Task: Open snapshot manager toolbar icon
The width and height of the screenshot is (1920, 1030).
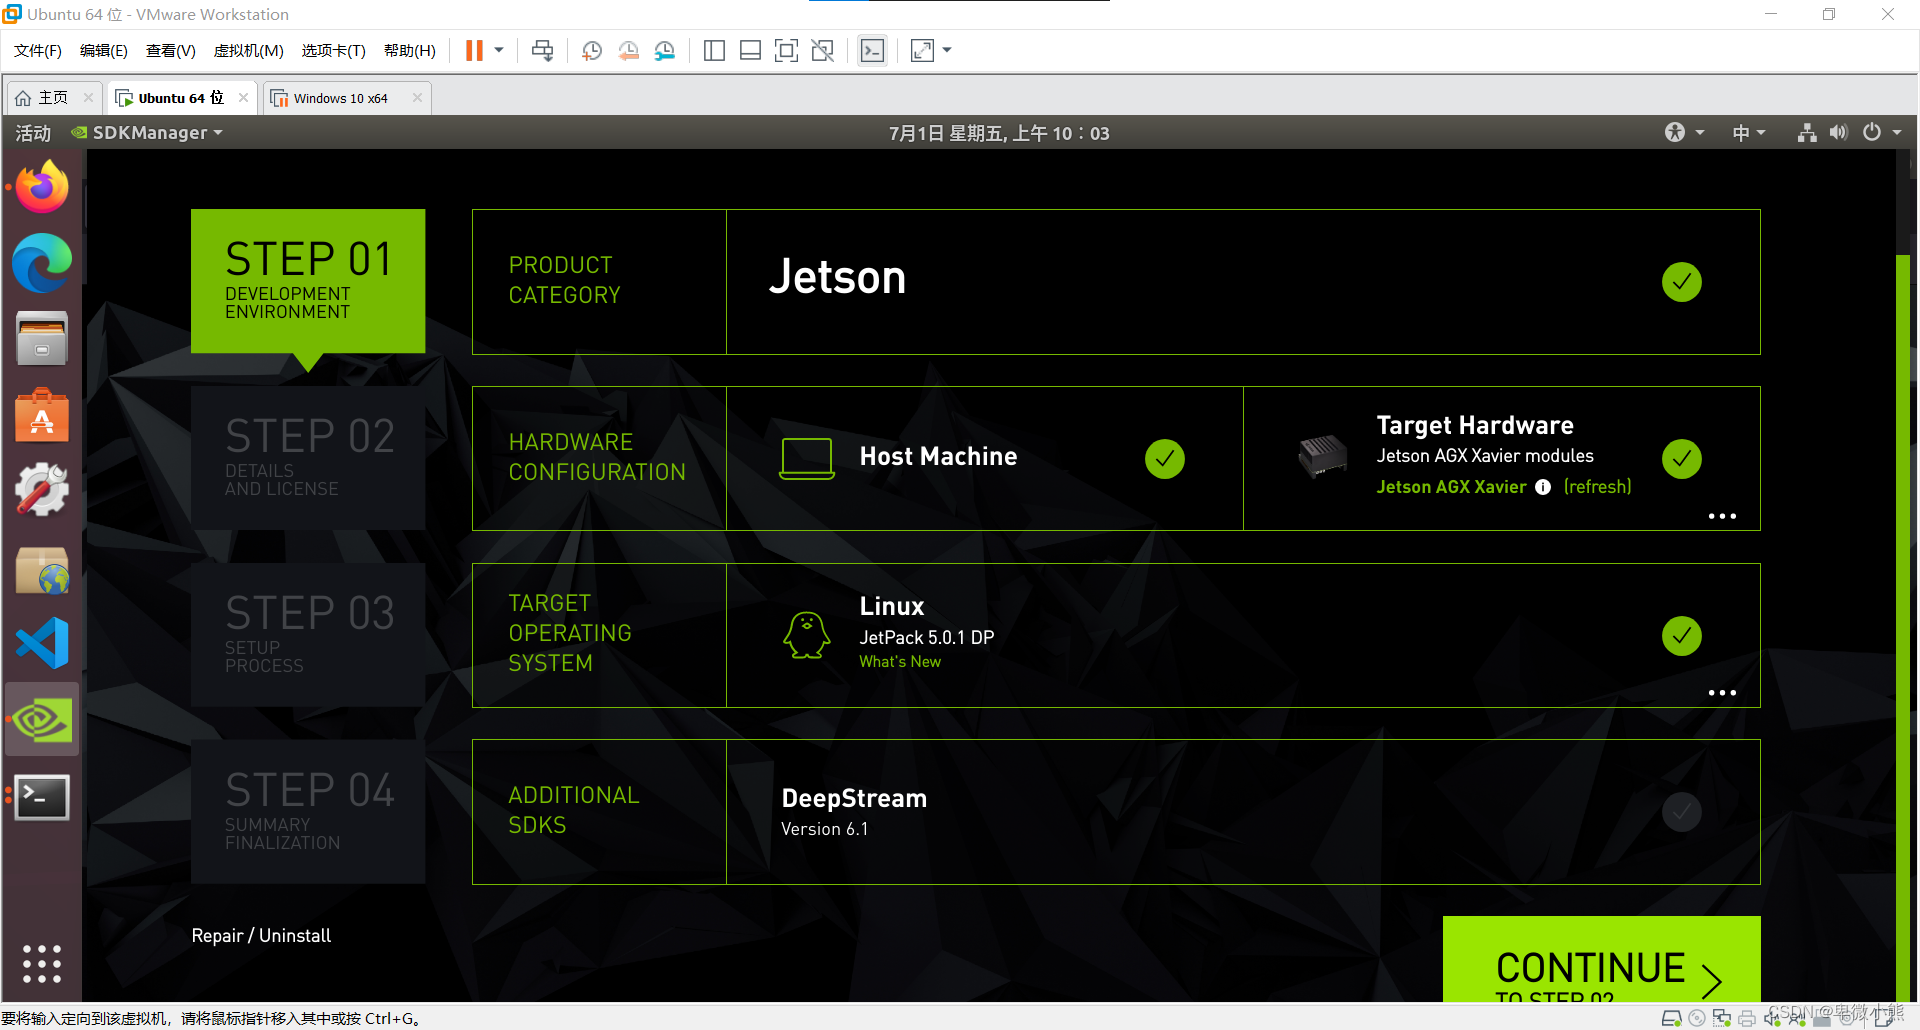Action: (x=664, y=51)
